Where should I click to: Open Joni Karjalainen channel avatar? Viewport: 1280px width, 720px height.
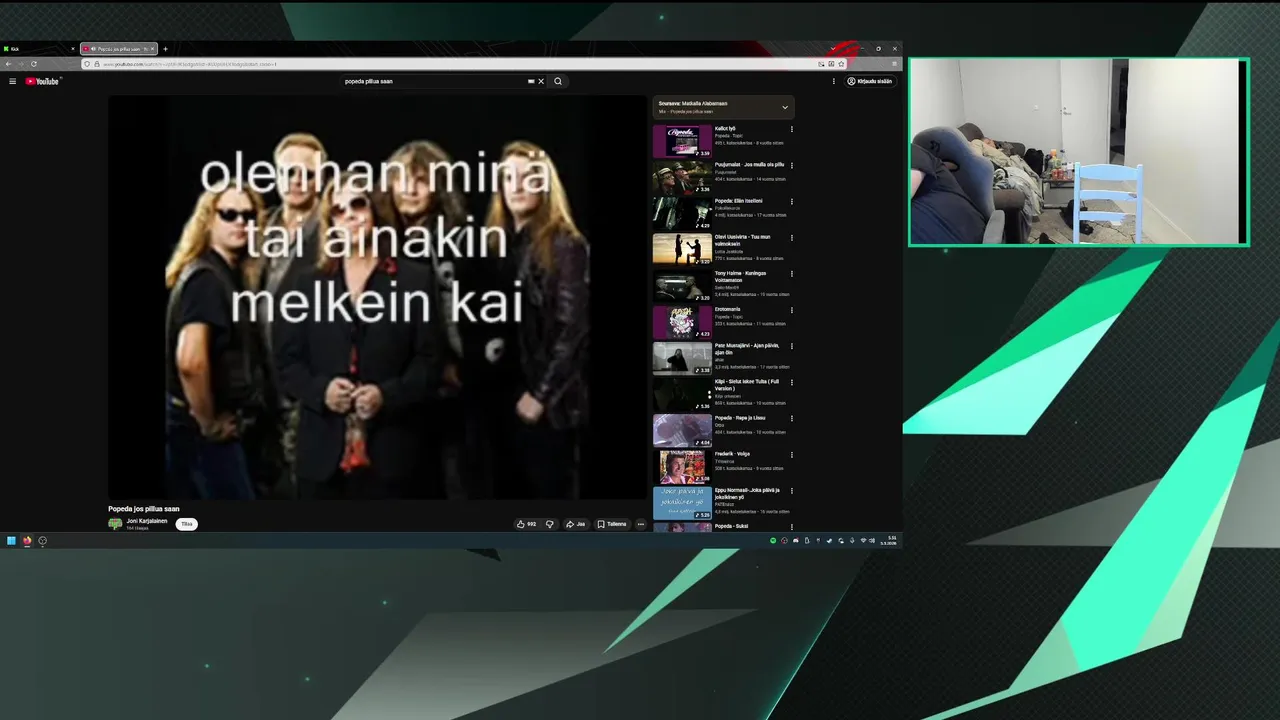coord(115,524)
